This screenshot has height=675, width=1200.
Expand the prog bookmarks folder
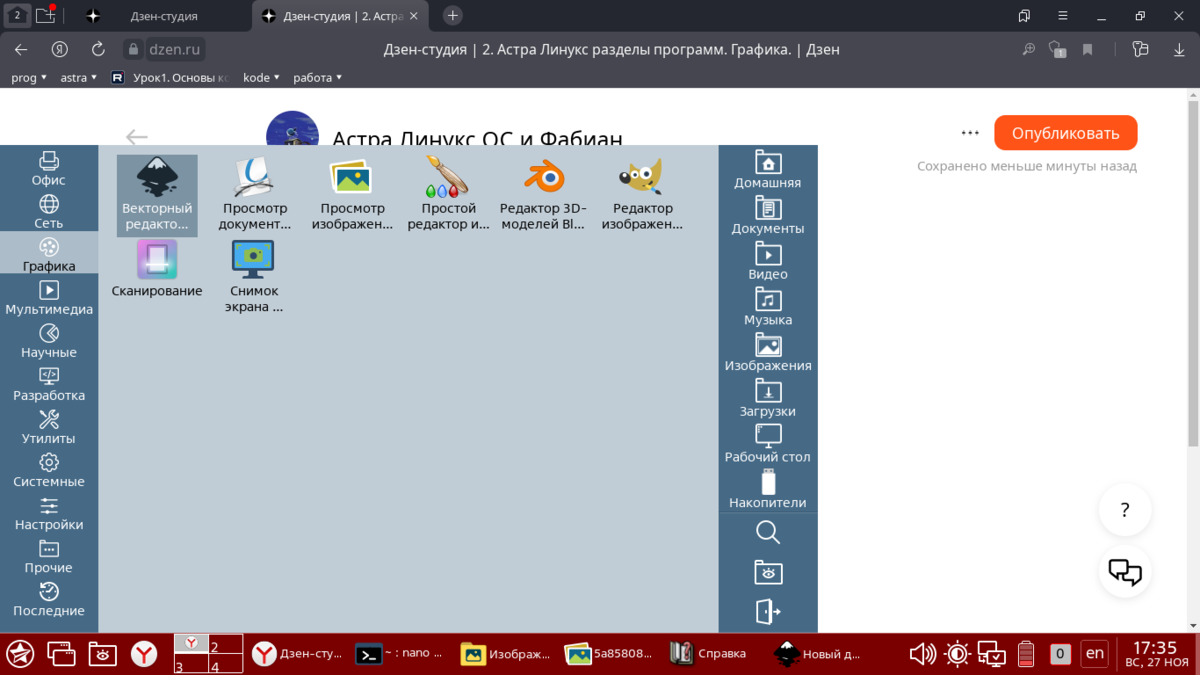click(x=29, y=77)
